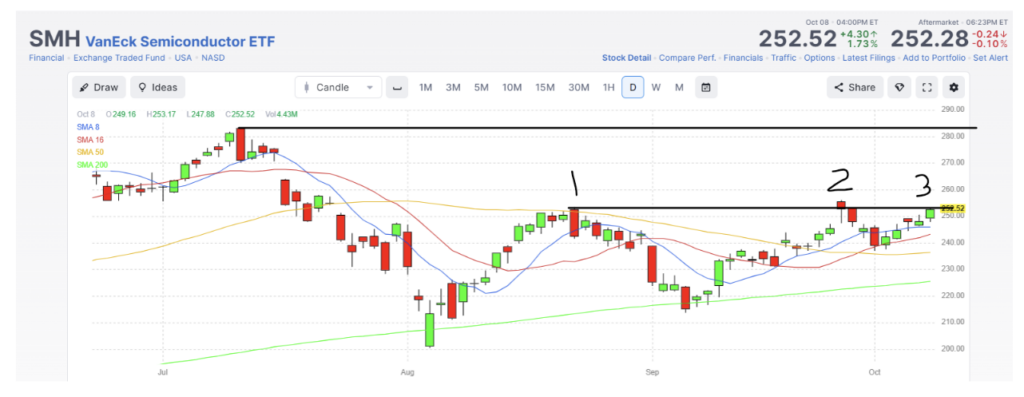This screenshot has width=1024, height=397.
Task: Click the SMA 16 indicator label
Action: click(89, 140)
